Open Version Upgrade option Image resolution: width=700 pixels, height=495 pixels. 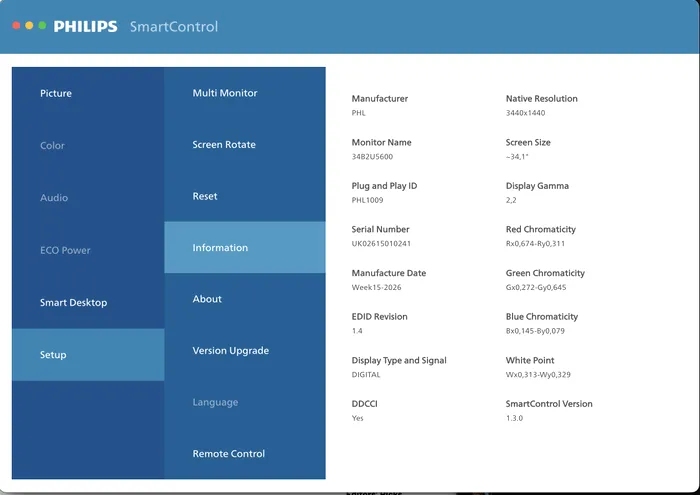[x=245, y=350]
